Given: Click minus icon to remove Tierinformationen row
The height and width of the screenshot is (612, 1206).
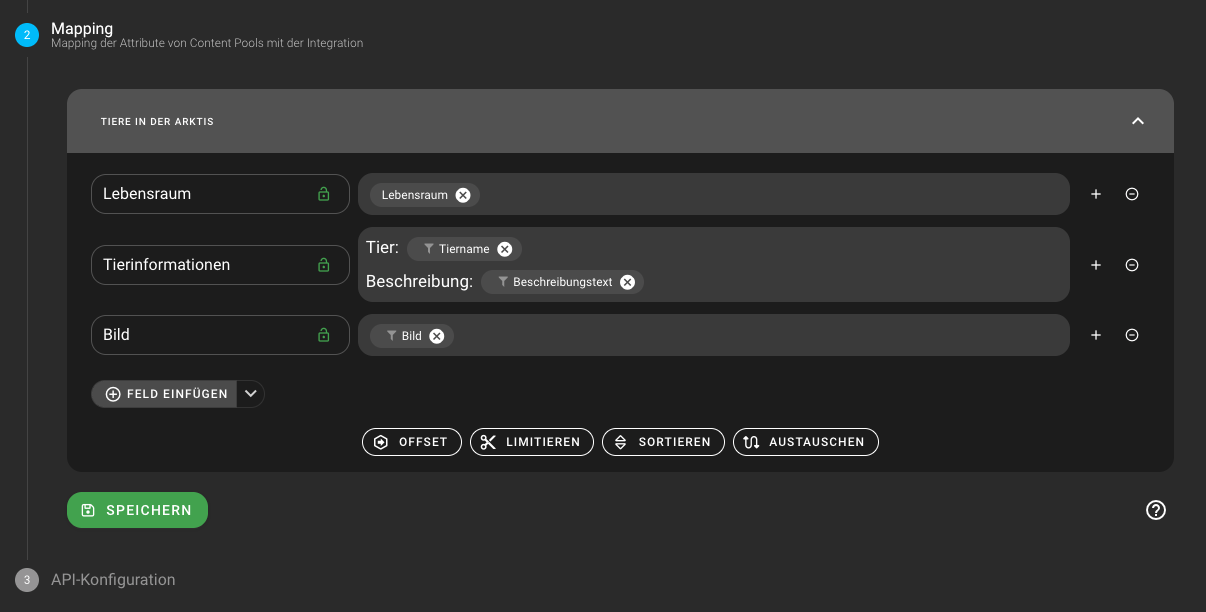Looking at the screenshot, I should click(x=1132, y=265).
